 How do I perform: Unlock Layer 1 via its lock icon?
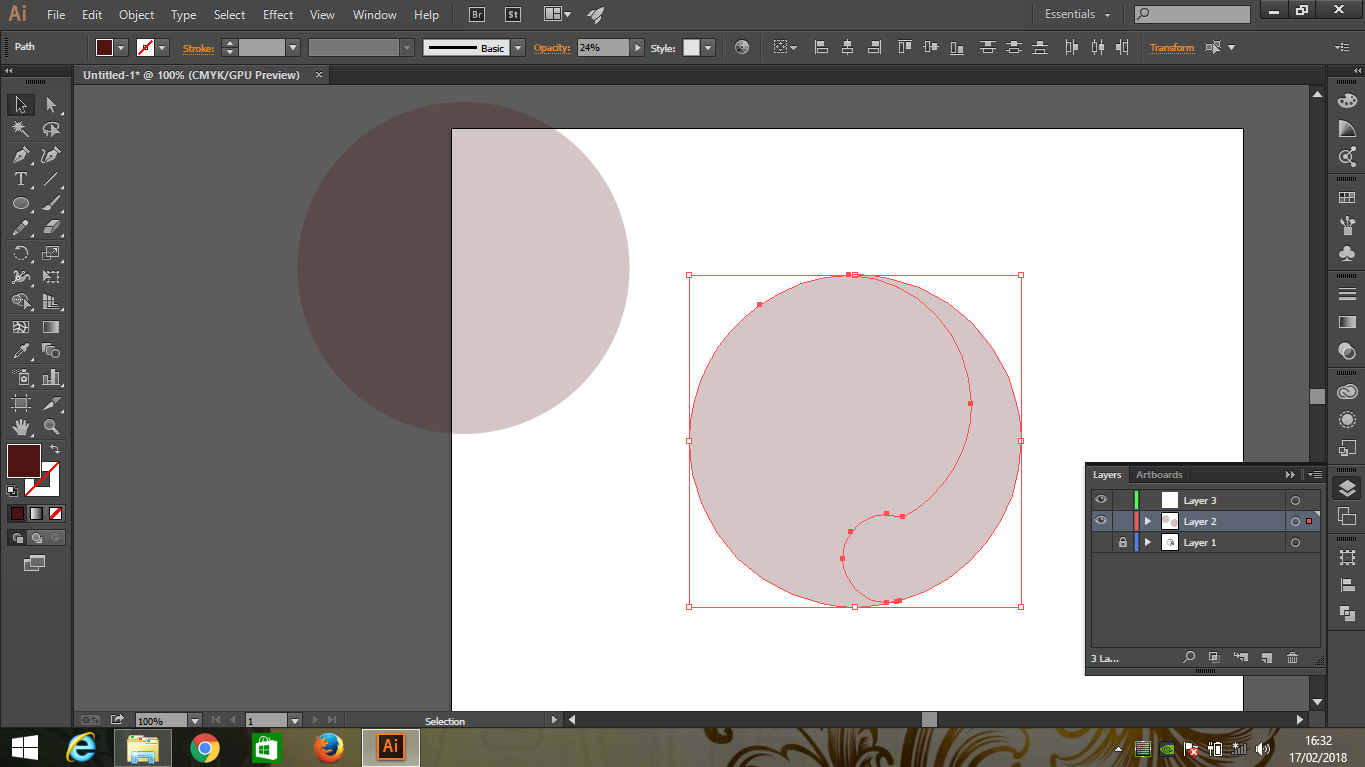point(1123,543)
